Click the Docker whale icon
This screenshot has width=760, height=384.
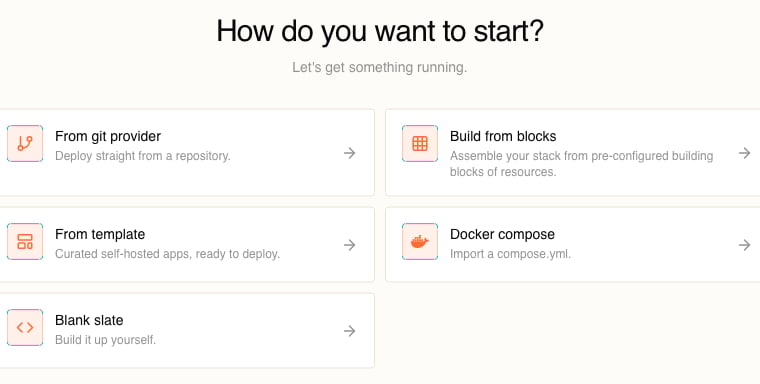tap(420, 241)
